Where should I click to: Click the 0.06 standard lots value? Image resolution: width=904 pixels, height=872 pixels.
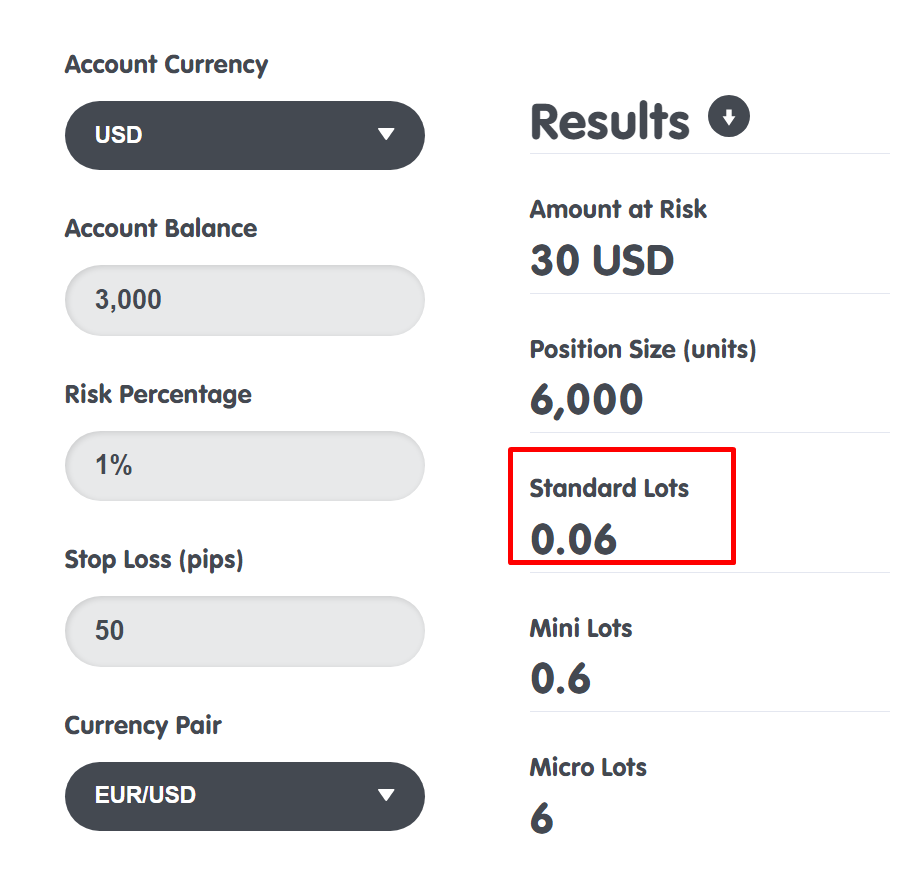click(573, 540)
